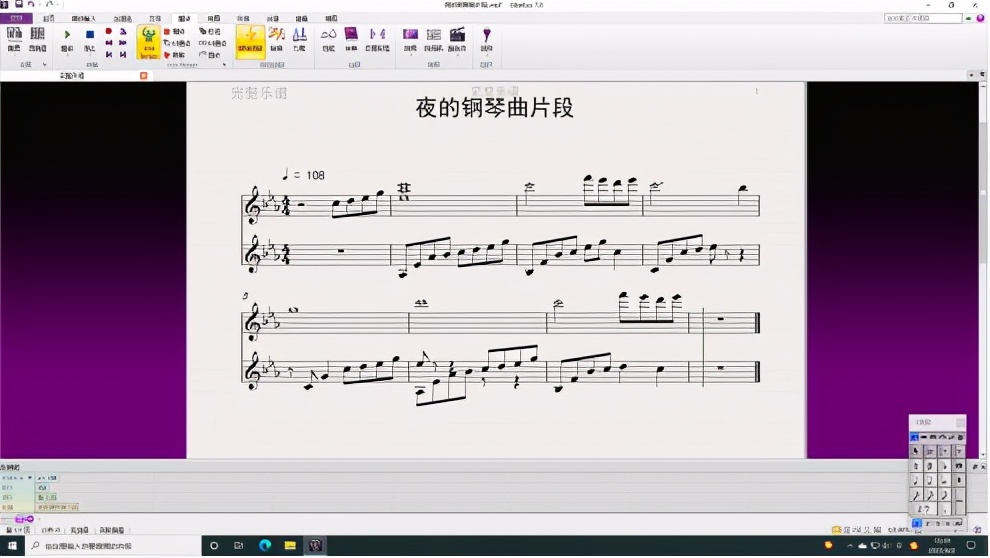Toggle the metronome Click icon in Transport
The height and width of the screenshot is (558, 990).
click(123, 31)
